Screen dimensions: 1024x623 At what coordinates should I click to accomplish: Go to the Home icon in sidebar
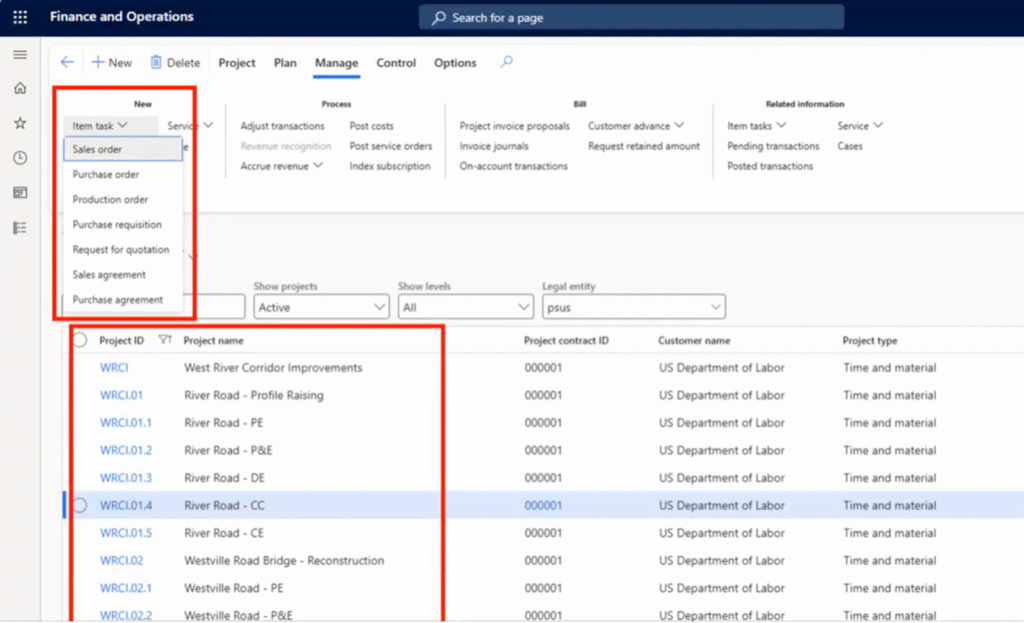[20, 89]
